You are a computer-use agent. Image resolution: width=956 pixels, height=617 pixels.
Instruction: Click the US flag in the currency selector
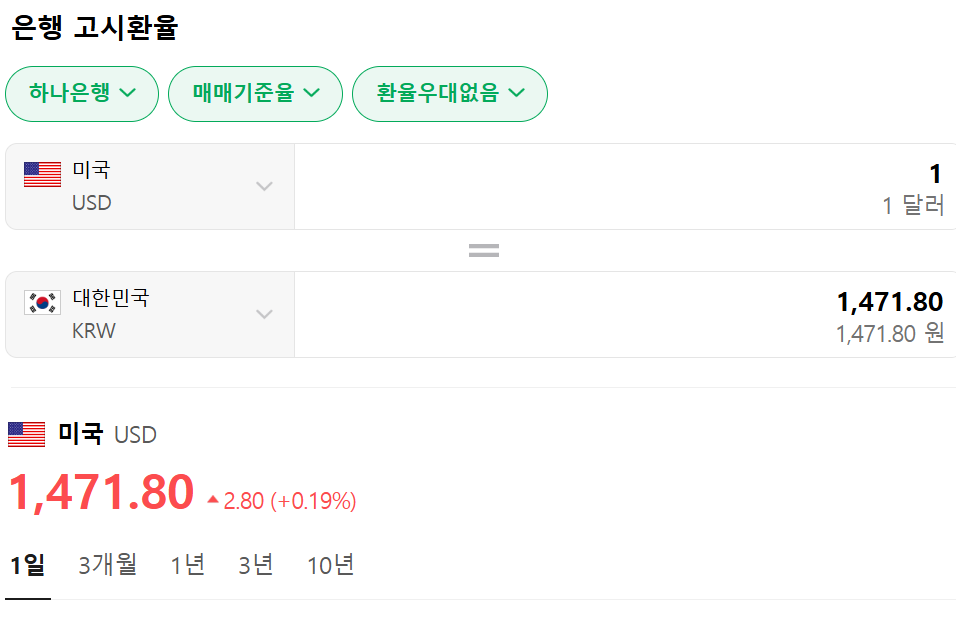pos(42,175)
